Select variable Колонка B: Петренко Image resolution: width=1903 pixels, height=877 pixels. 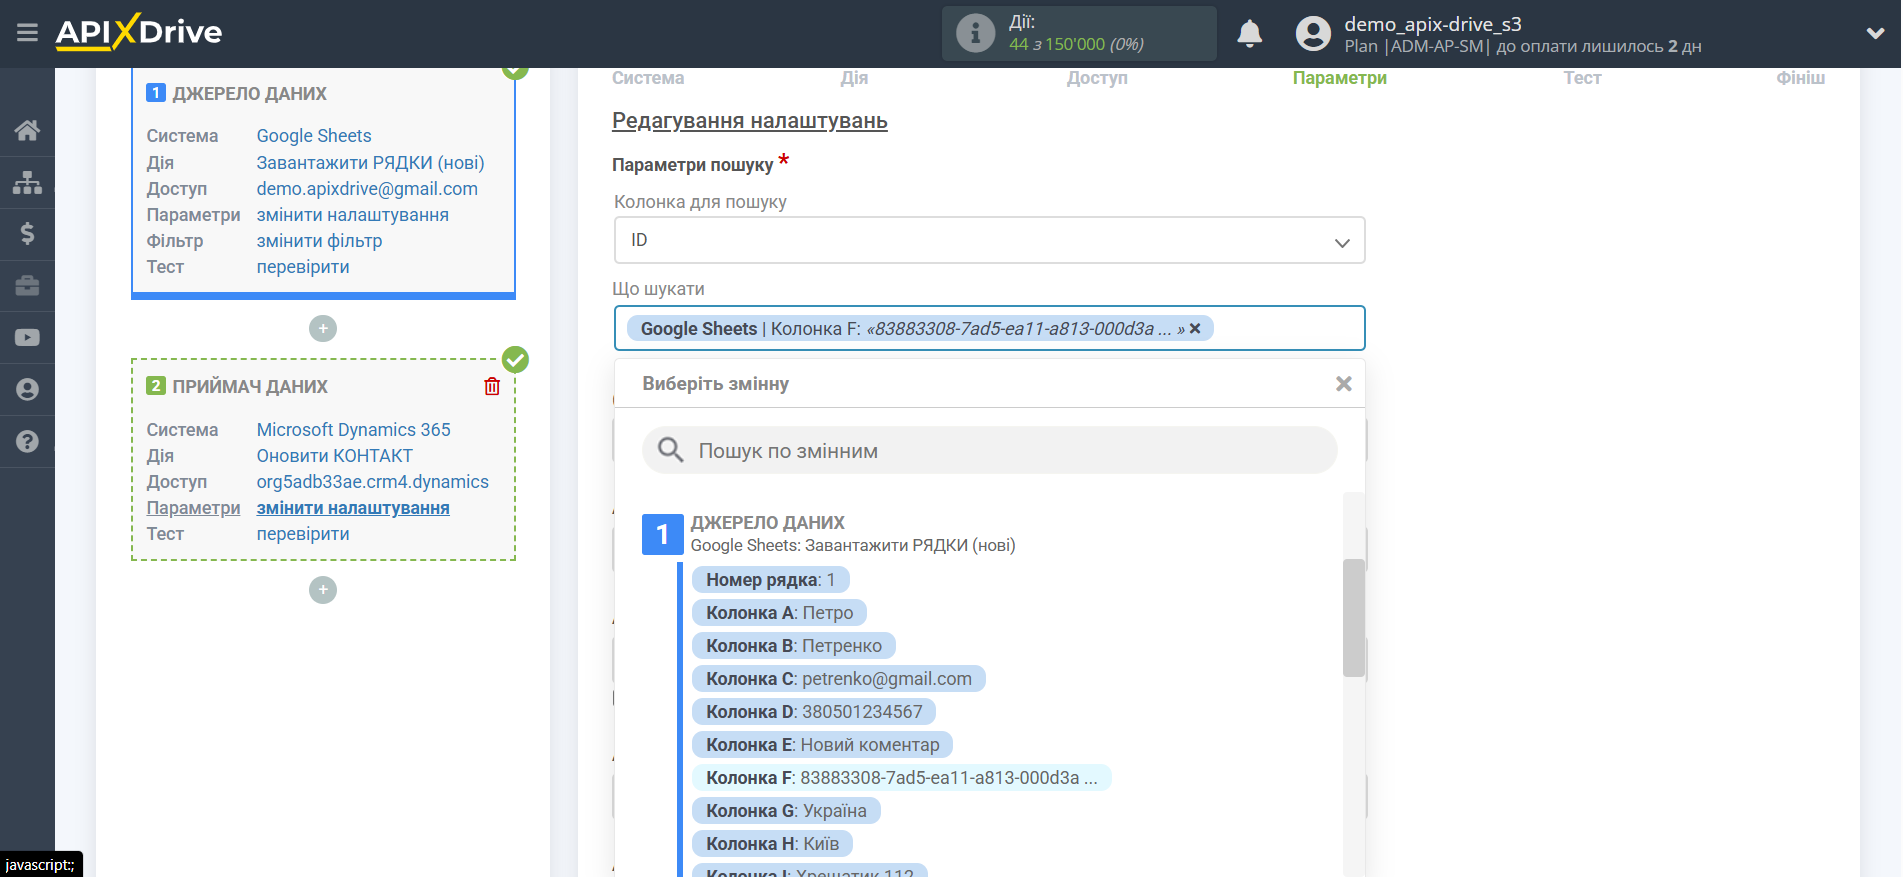click(794, 646)
